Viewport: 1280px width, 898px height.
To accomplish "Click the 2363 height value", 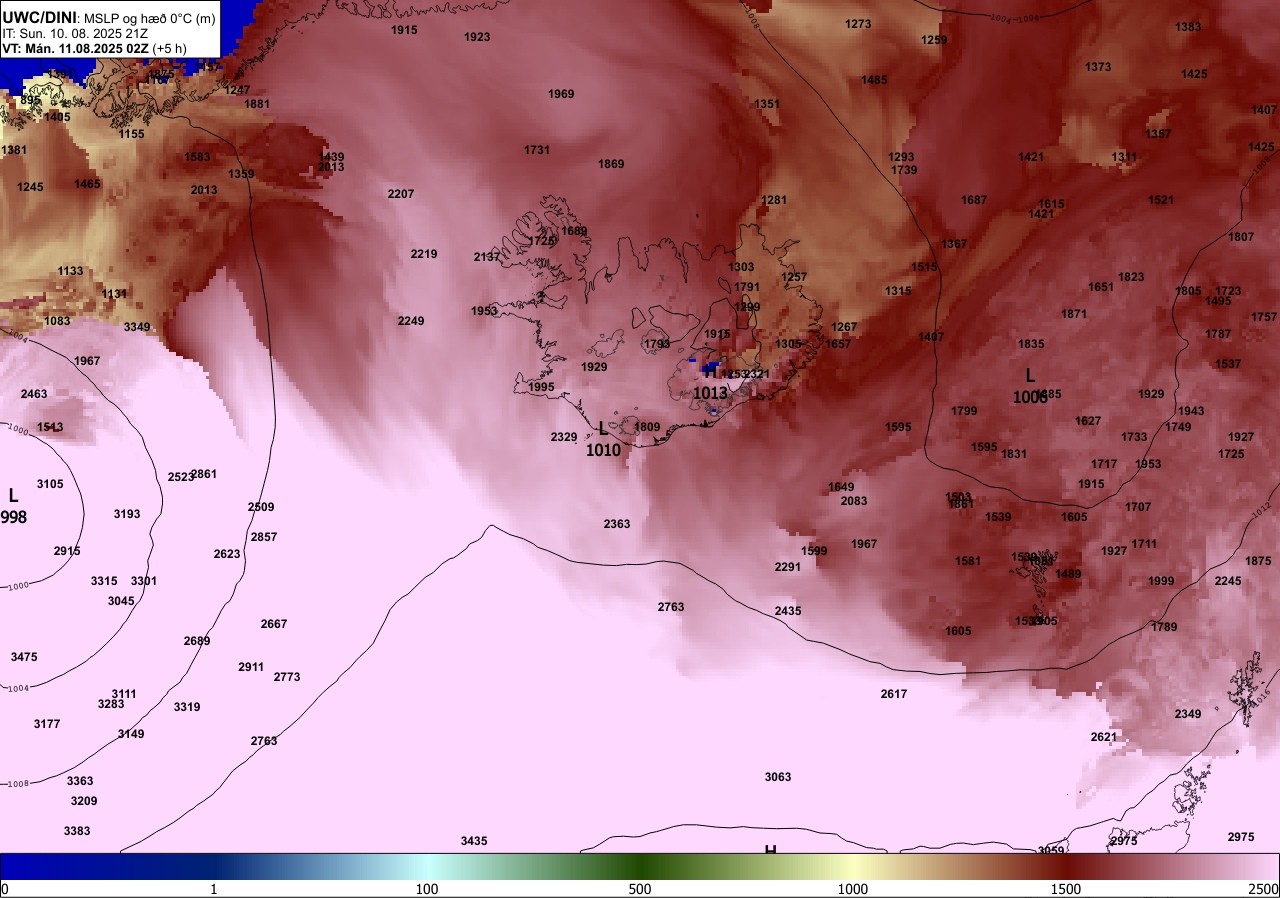I will tap(617, 524).
